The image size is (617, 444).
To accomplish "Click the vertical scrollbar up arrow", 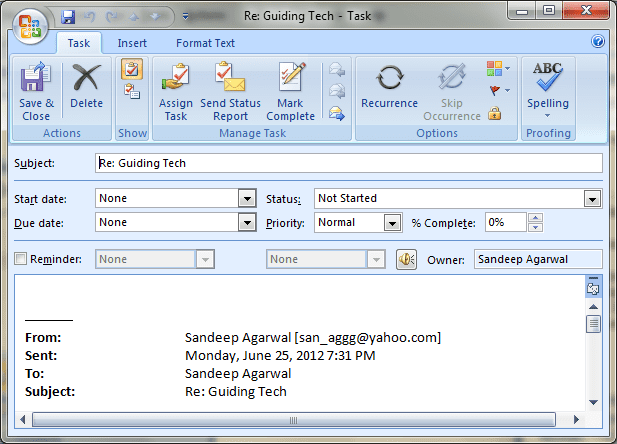I will 593,307.
